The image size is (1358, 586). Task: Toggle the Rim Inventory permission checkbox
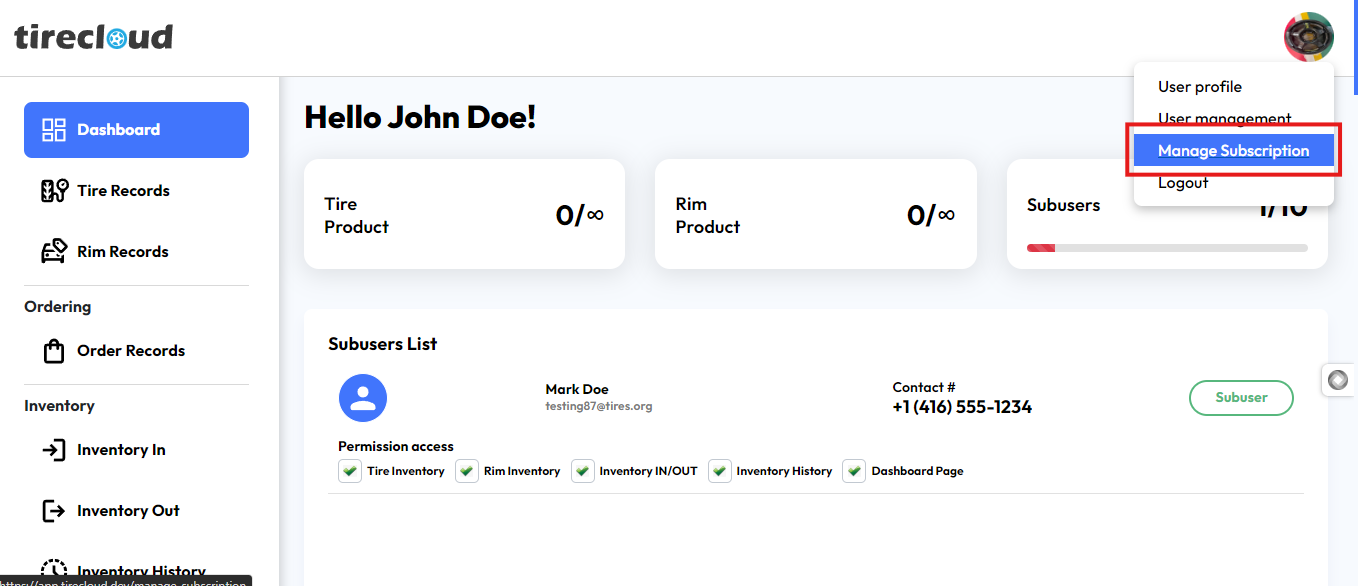[467, 471]
